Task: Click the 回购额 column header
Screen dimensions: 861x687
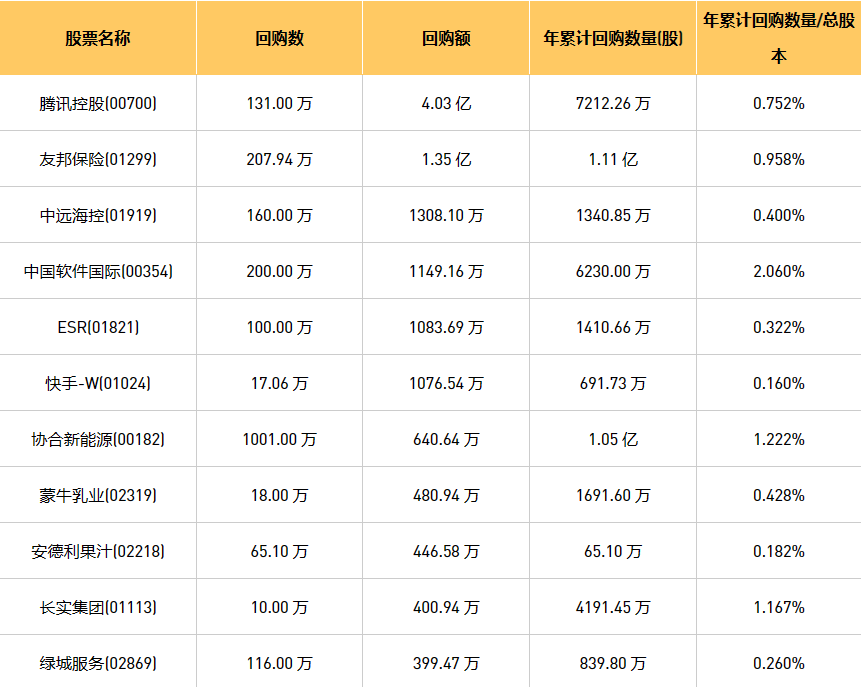Action: point(446,39)
